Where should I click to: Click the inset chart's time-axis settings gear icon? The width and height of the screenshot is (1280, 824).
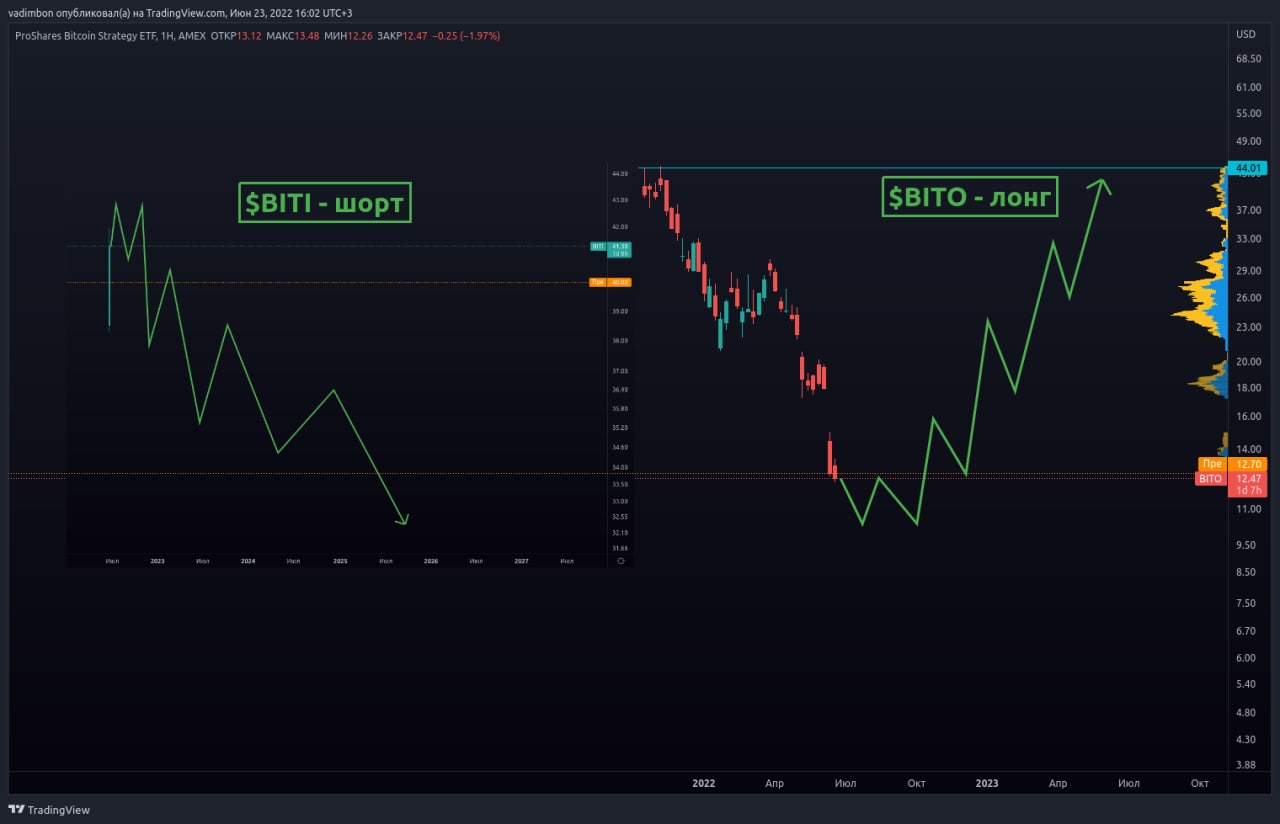click(x=621, y=561)
